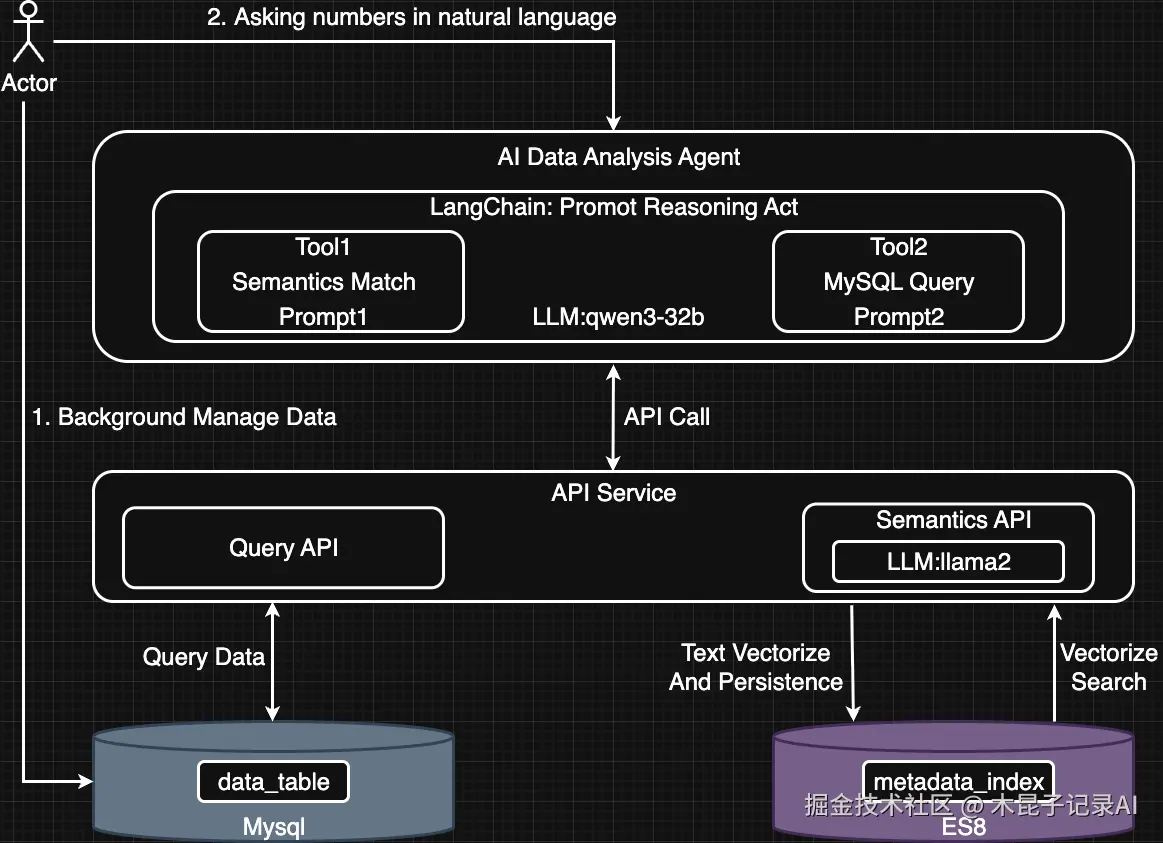Screen dimensions: 1163x843
Task: Click the 'LangChain: Promot Reasoning Act' heading
Action: point(613,207)
